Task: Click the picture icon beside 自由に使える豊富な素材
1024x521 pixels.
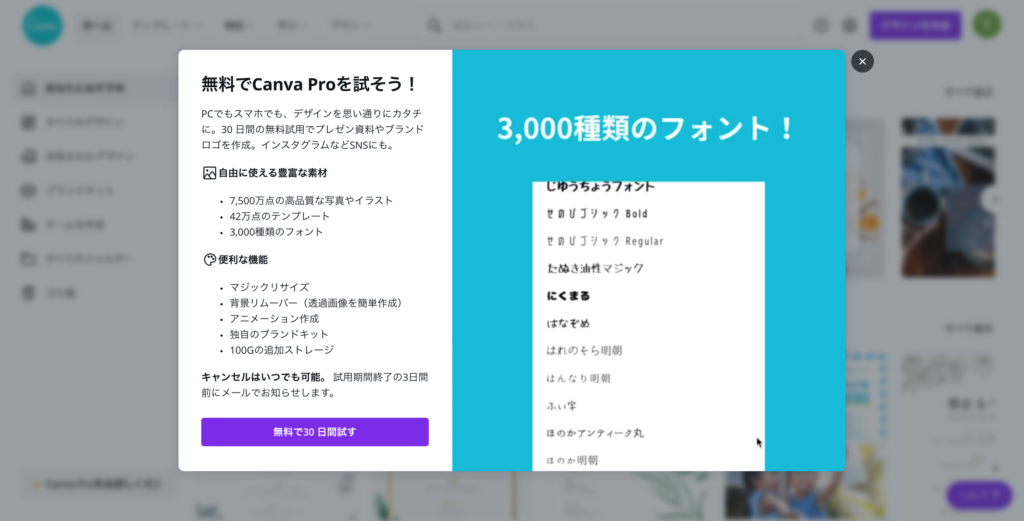Action: tap(209, 173)
